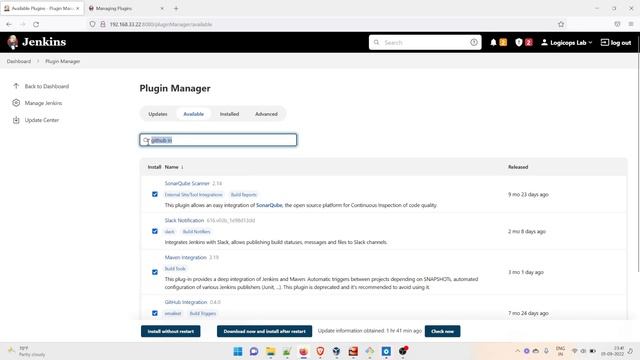
Task: Click the browser address bar URL
Action: [161, 24]
